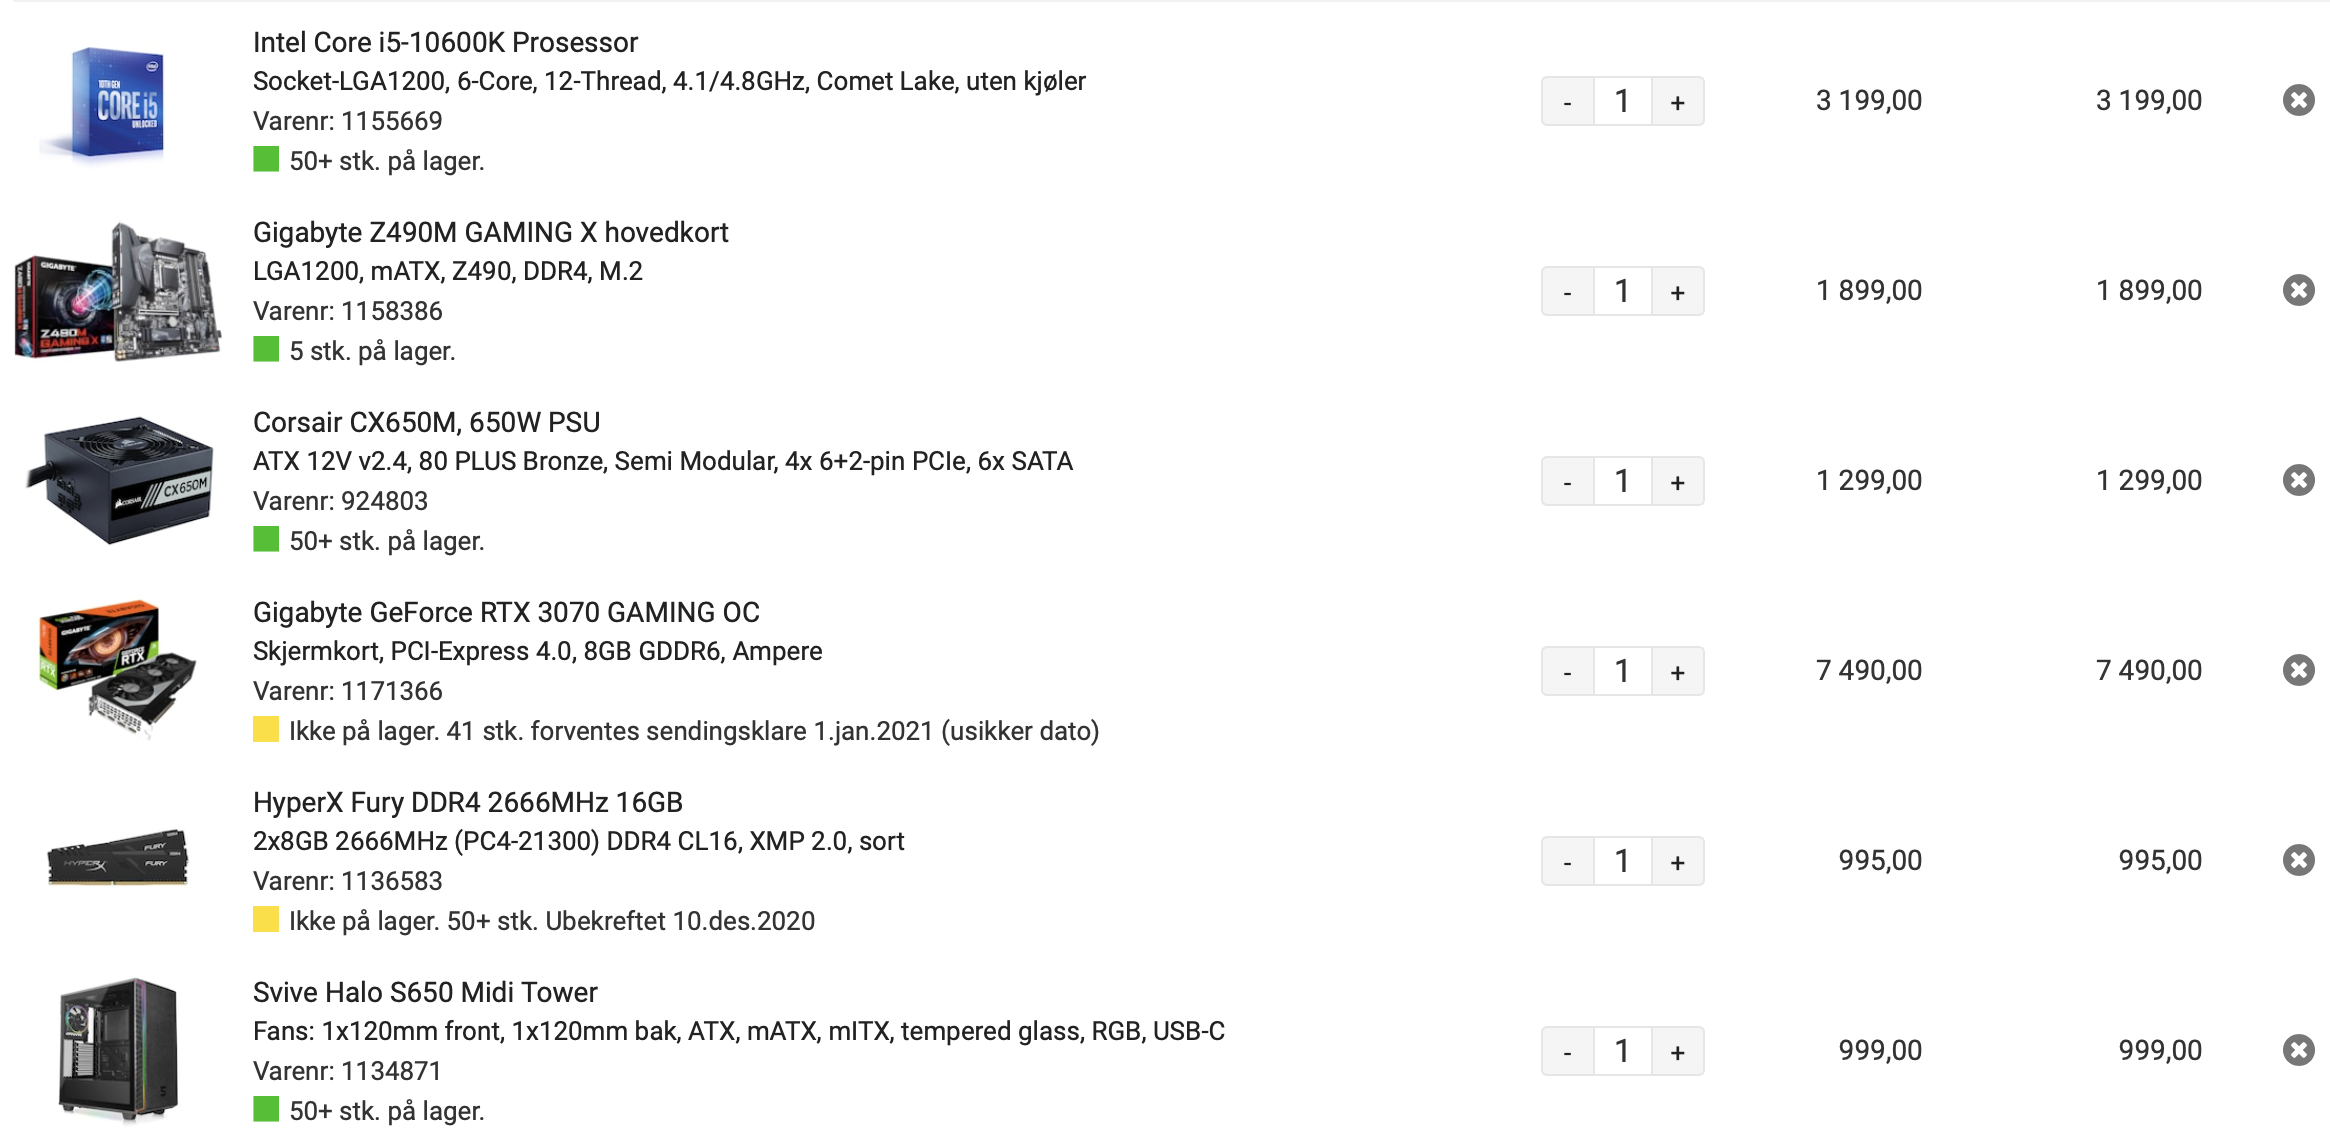Click quantity field for RTX 3070 card
Viewport: 2330px width, 1140px height.
coord(1622,671)
